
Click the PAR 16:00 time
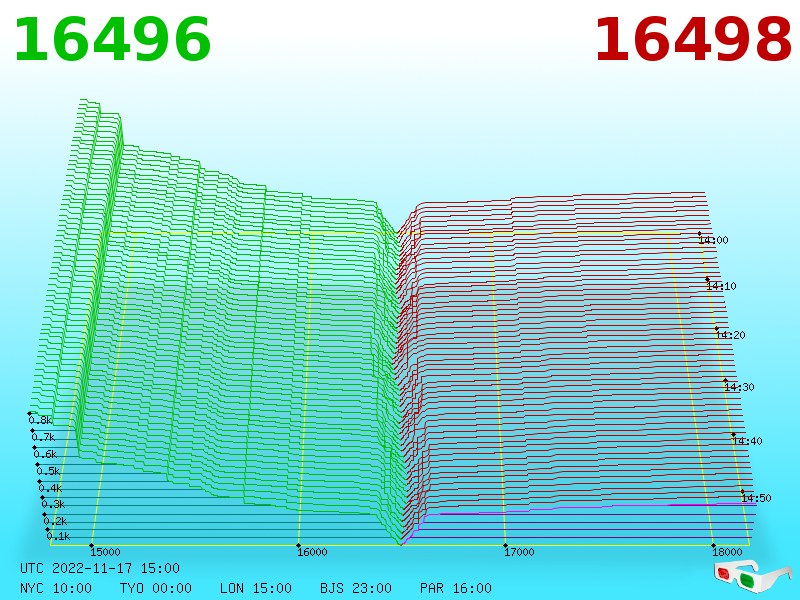[x=456, y=588]
